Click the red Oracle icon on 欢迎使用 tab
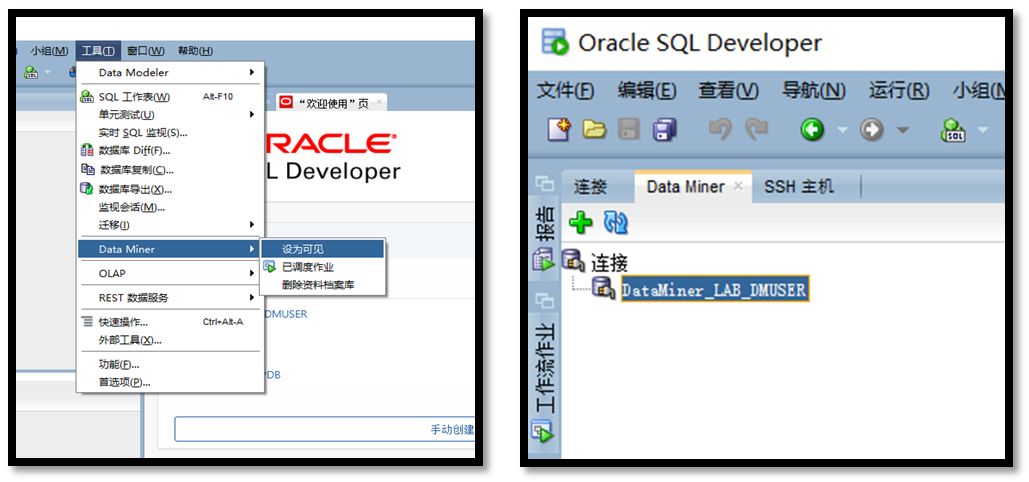 [286, 102]
